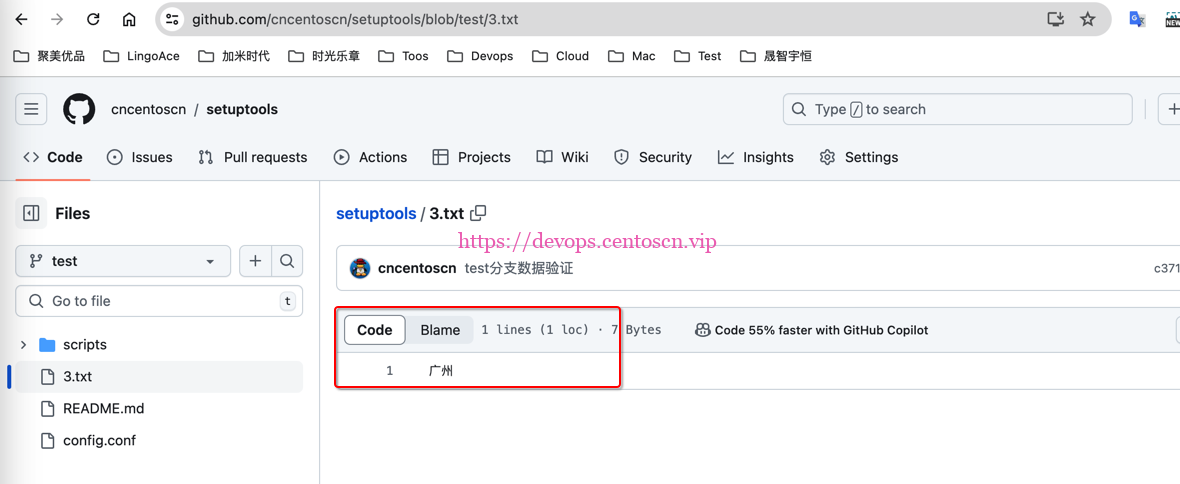Open the Settings tab
Viewport: 1180px width, 484px height.
[858, 157]
